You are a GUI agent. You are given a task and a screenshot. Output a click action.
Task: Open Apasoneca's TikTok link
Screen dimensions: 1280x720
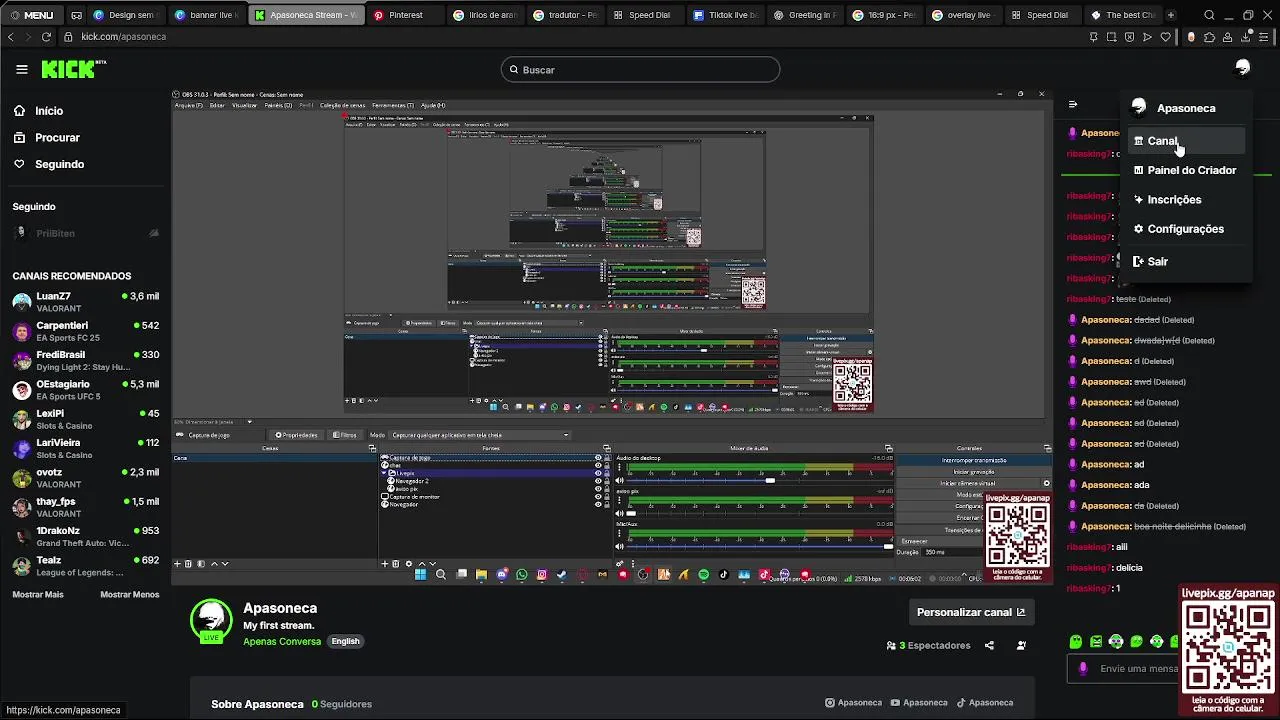tap(985, 703)
